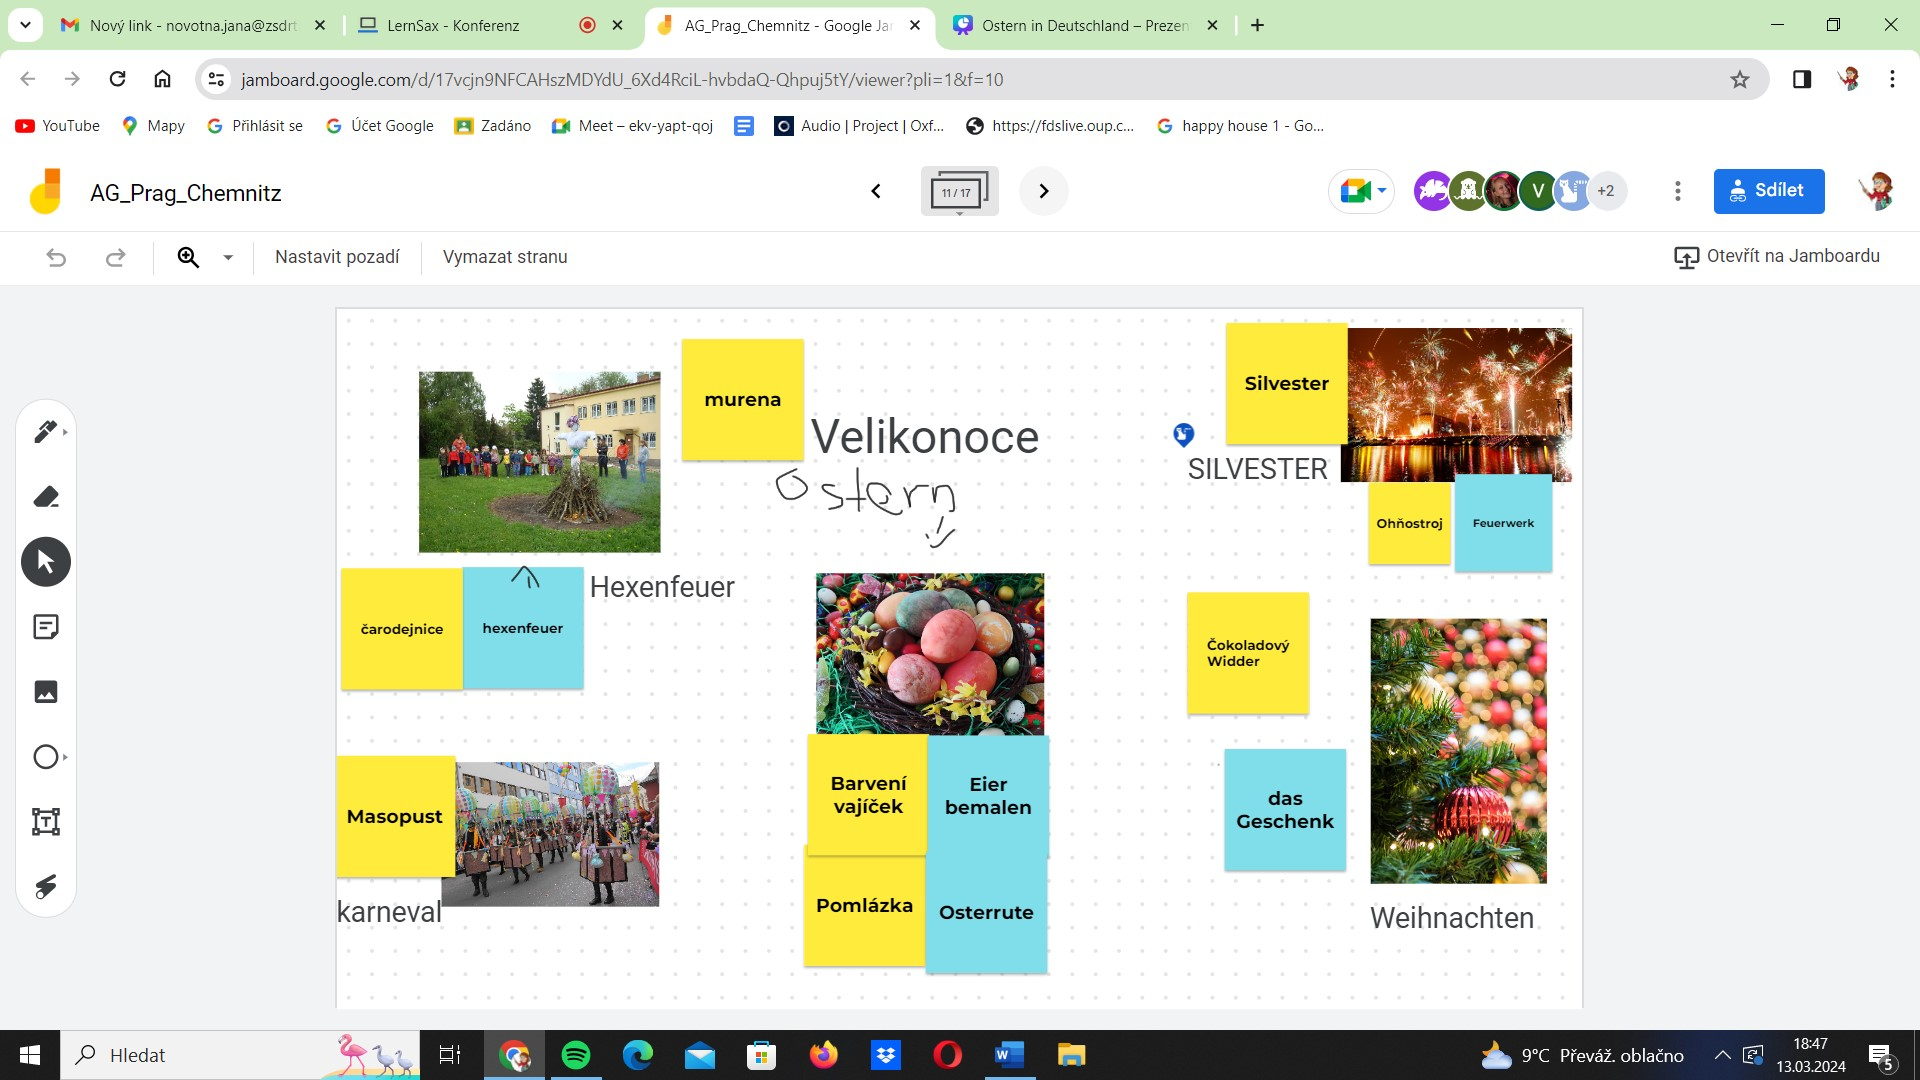Image resolution: width=1920 pixels, height=1080 pixels.
Task: Select the blue hexenfeuer sticky note
Action: click(x=523, y=628)
